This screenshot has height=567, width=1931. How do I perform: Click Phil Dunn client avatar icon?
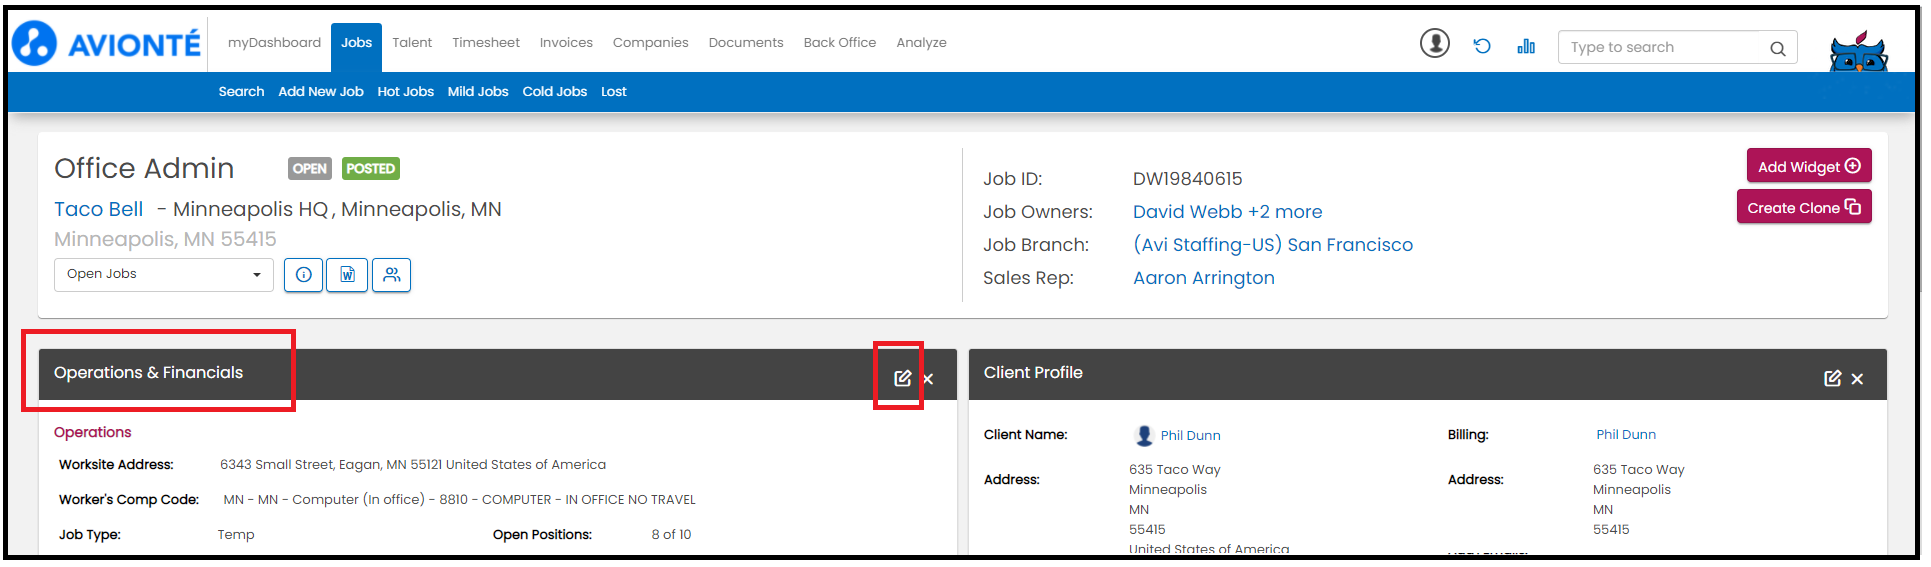click(1144, 436)
